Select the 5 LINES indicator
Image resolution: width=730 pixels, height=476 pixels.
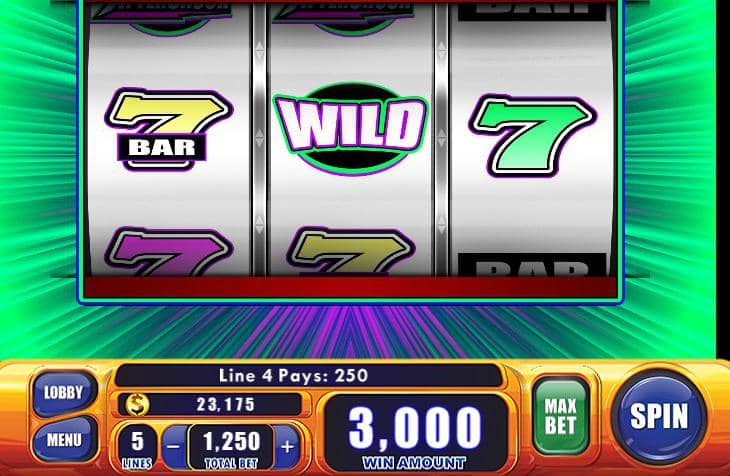pos(137,448)
